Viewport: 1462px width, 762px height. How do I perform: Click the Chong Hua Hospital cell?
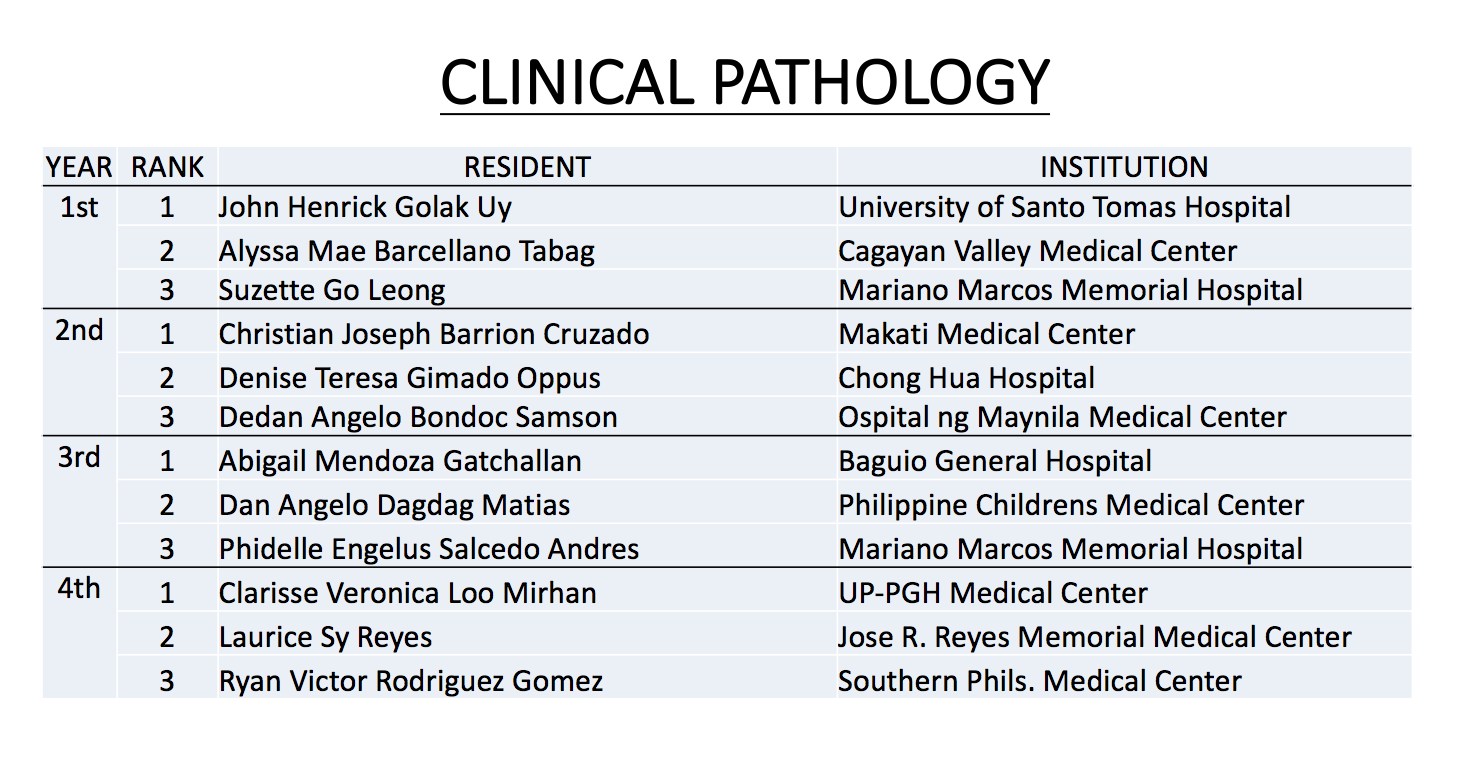coord(967,378)
